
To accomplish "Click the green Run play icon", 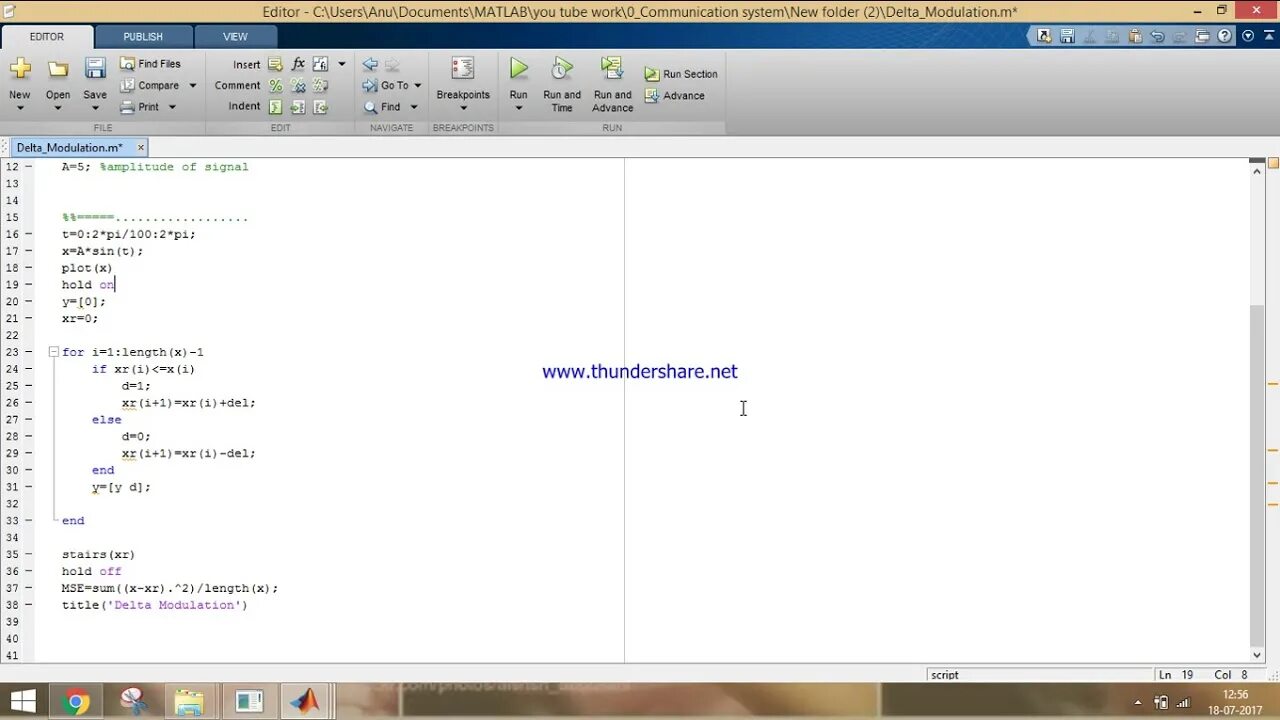I will 518,68.
